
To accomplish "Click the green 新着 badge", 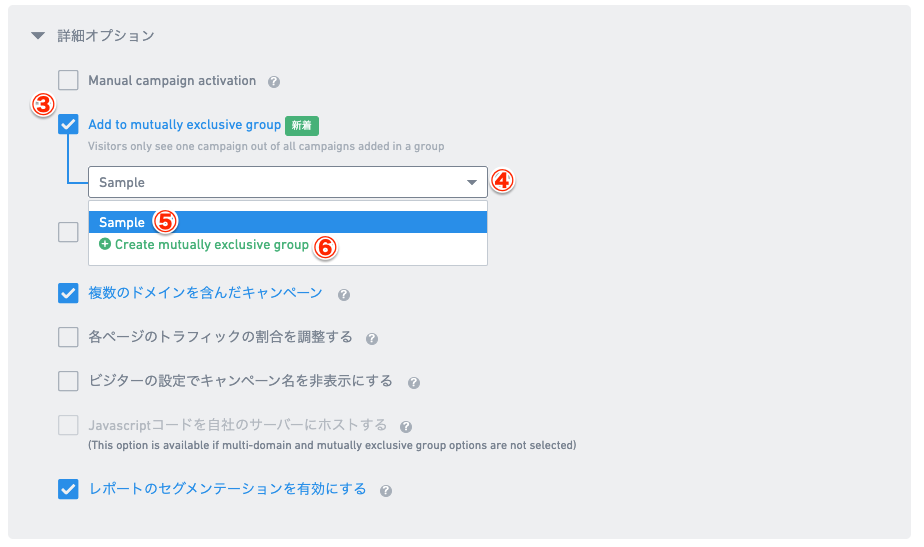I will pos(302,125).
